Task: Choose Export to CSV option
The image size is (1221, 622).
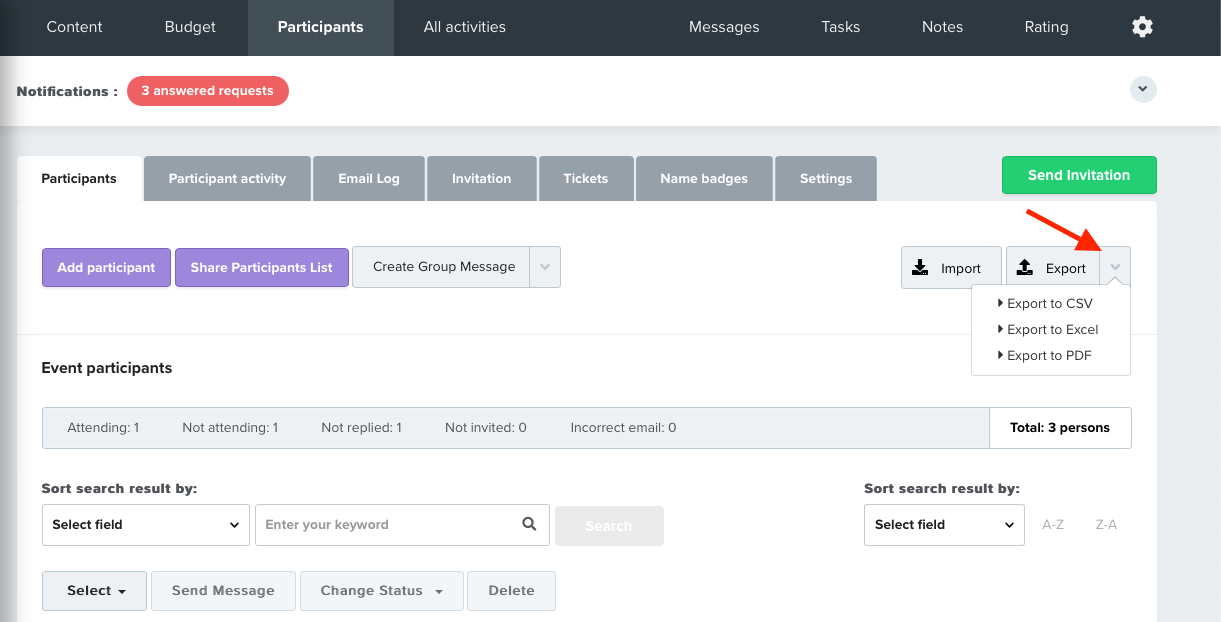Action: (x=1050, y=304)
